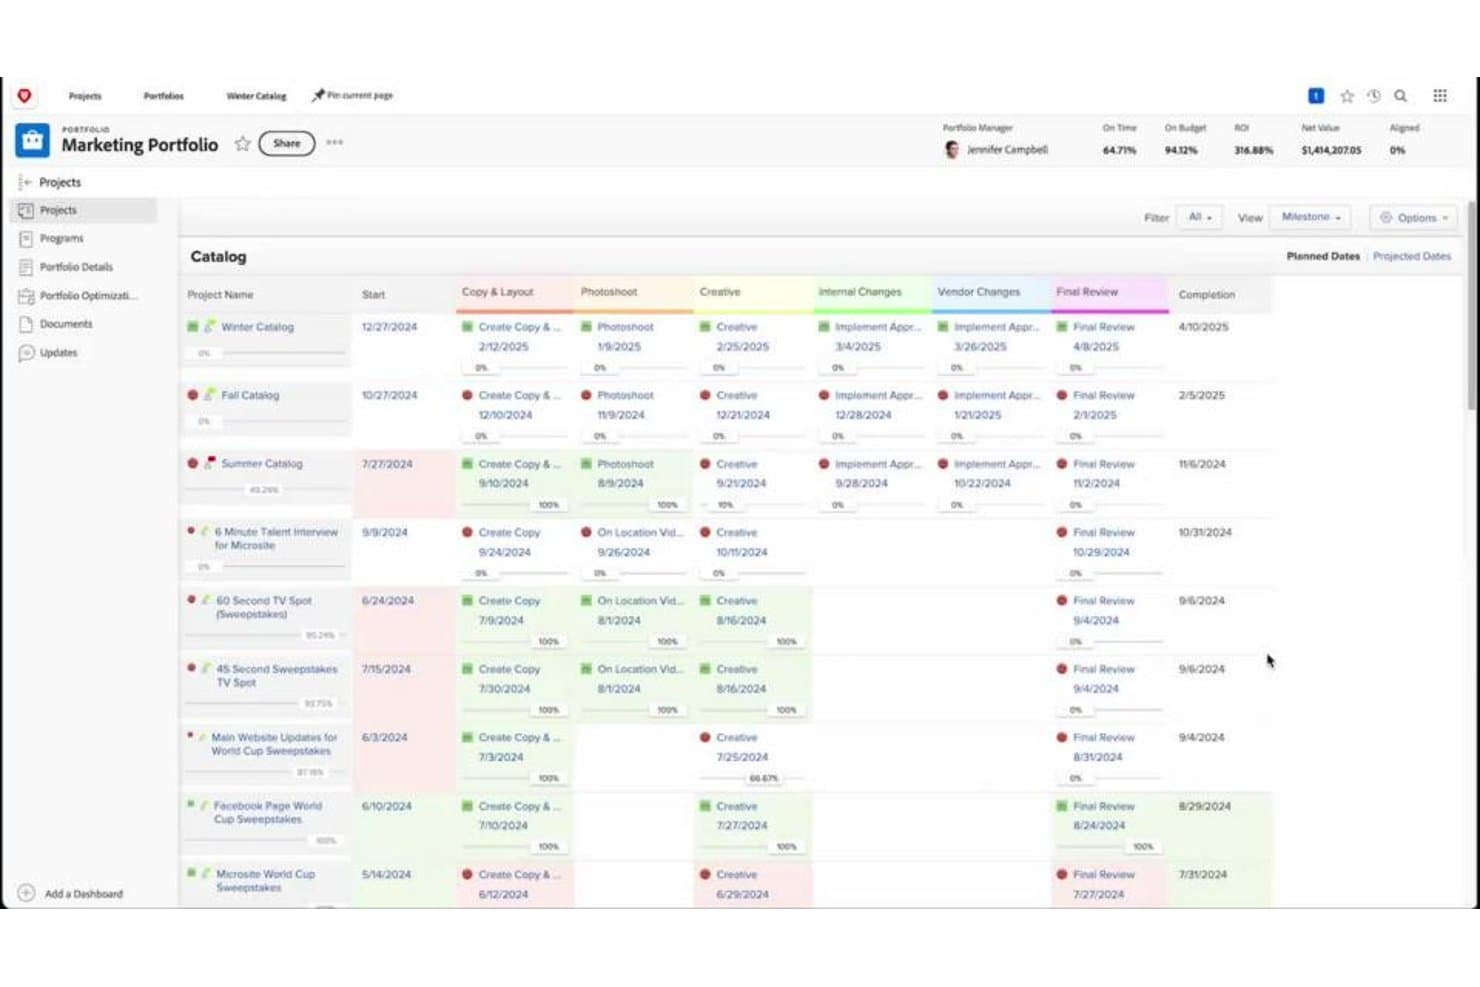Click the Documents sidebar icon

pos(26,324)
